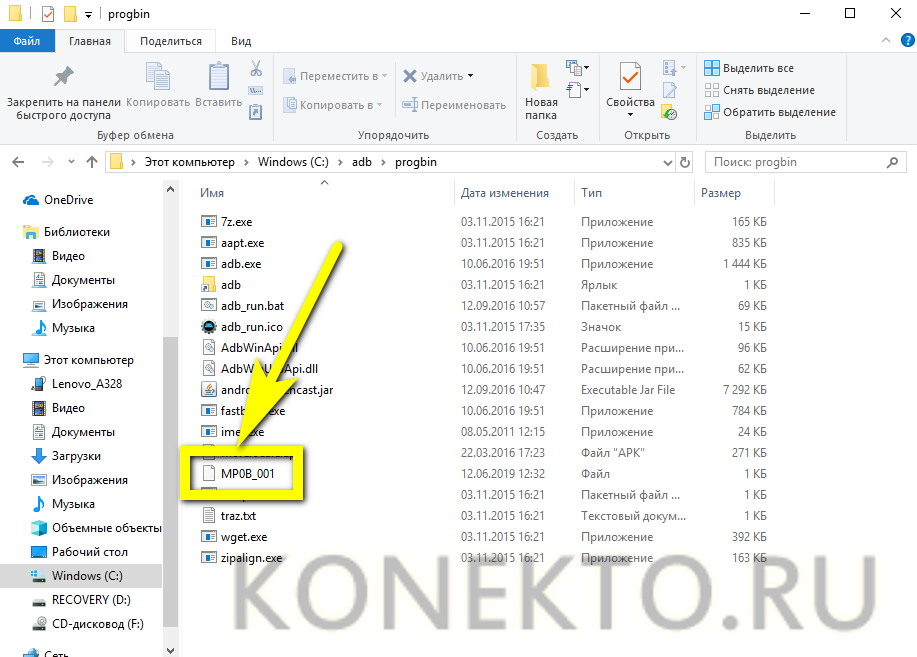Click the Поиск: progbin search field
This screenshot has width=917, height=657.
[805, 162]
